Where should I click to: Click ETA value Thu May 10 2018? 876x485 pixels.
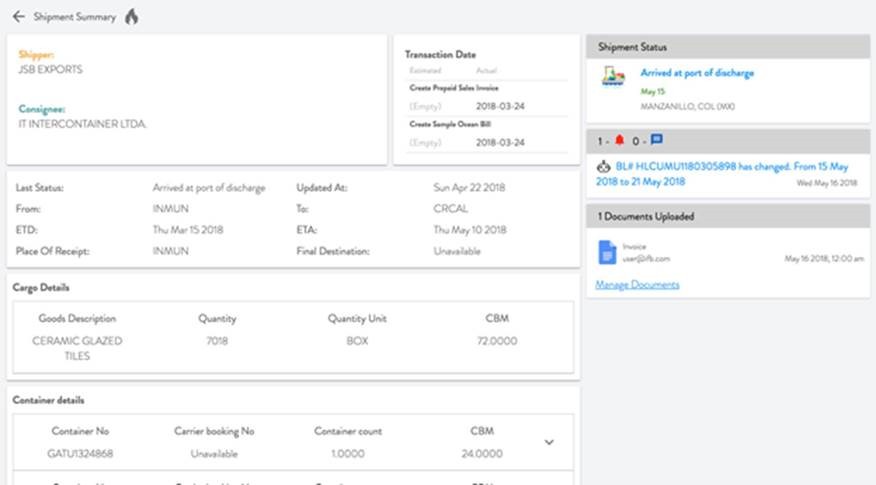(469, 230)
